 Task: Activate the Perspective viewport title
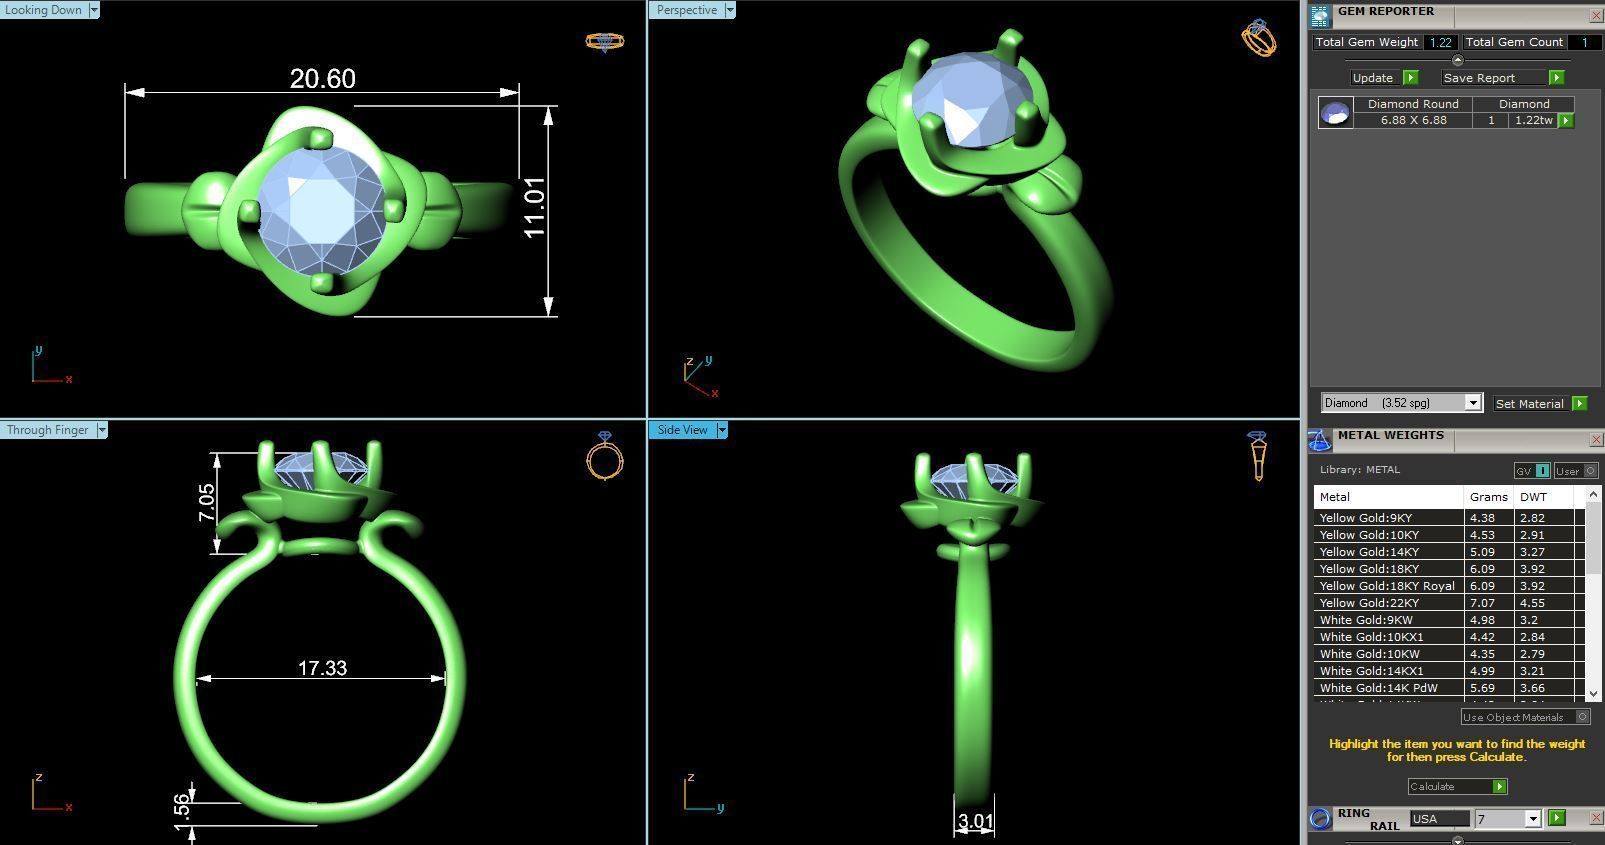pyautogui.click(x=686, y=10)
